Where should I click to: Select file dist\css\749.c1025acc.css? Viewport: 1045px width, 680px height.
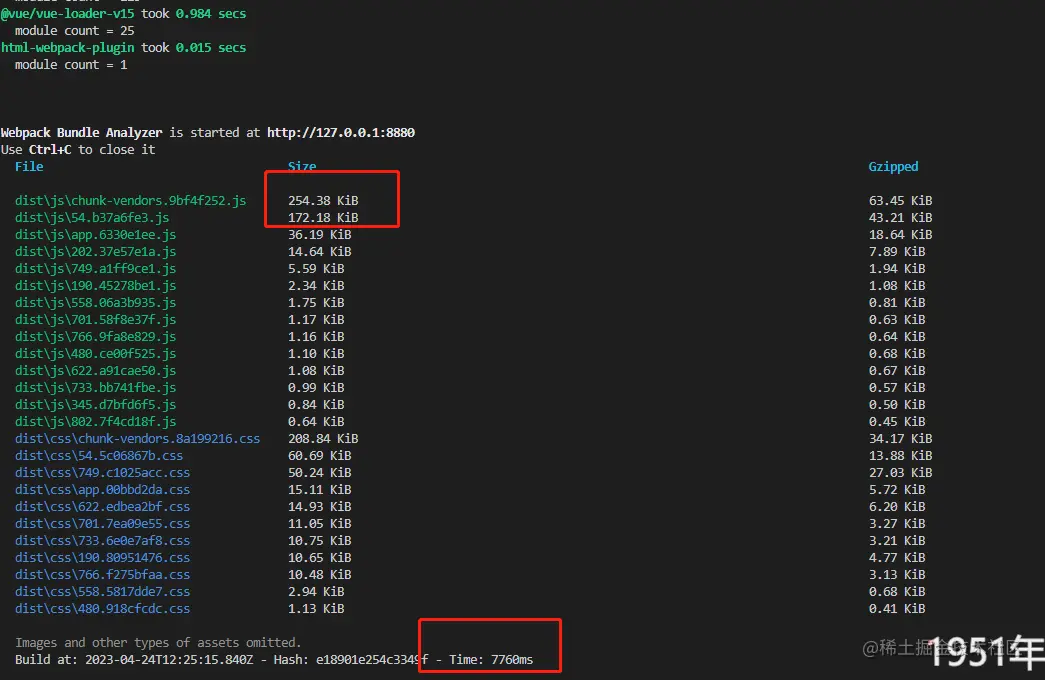pyautogui.click(x=103, y=473)
